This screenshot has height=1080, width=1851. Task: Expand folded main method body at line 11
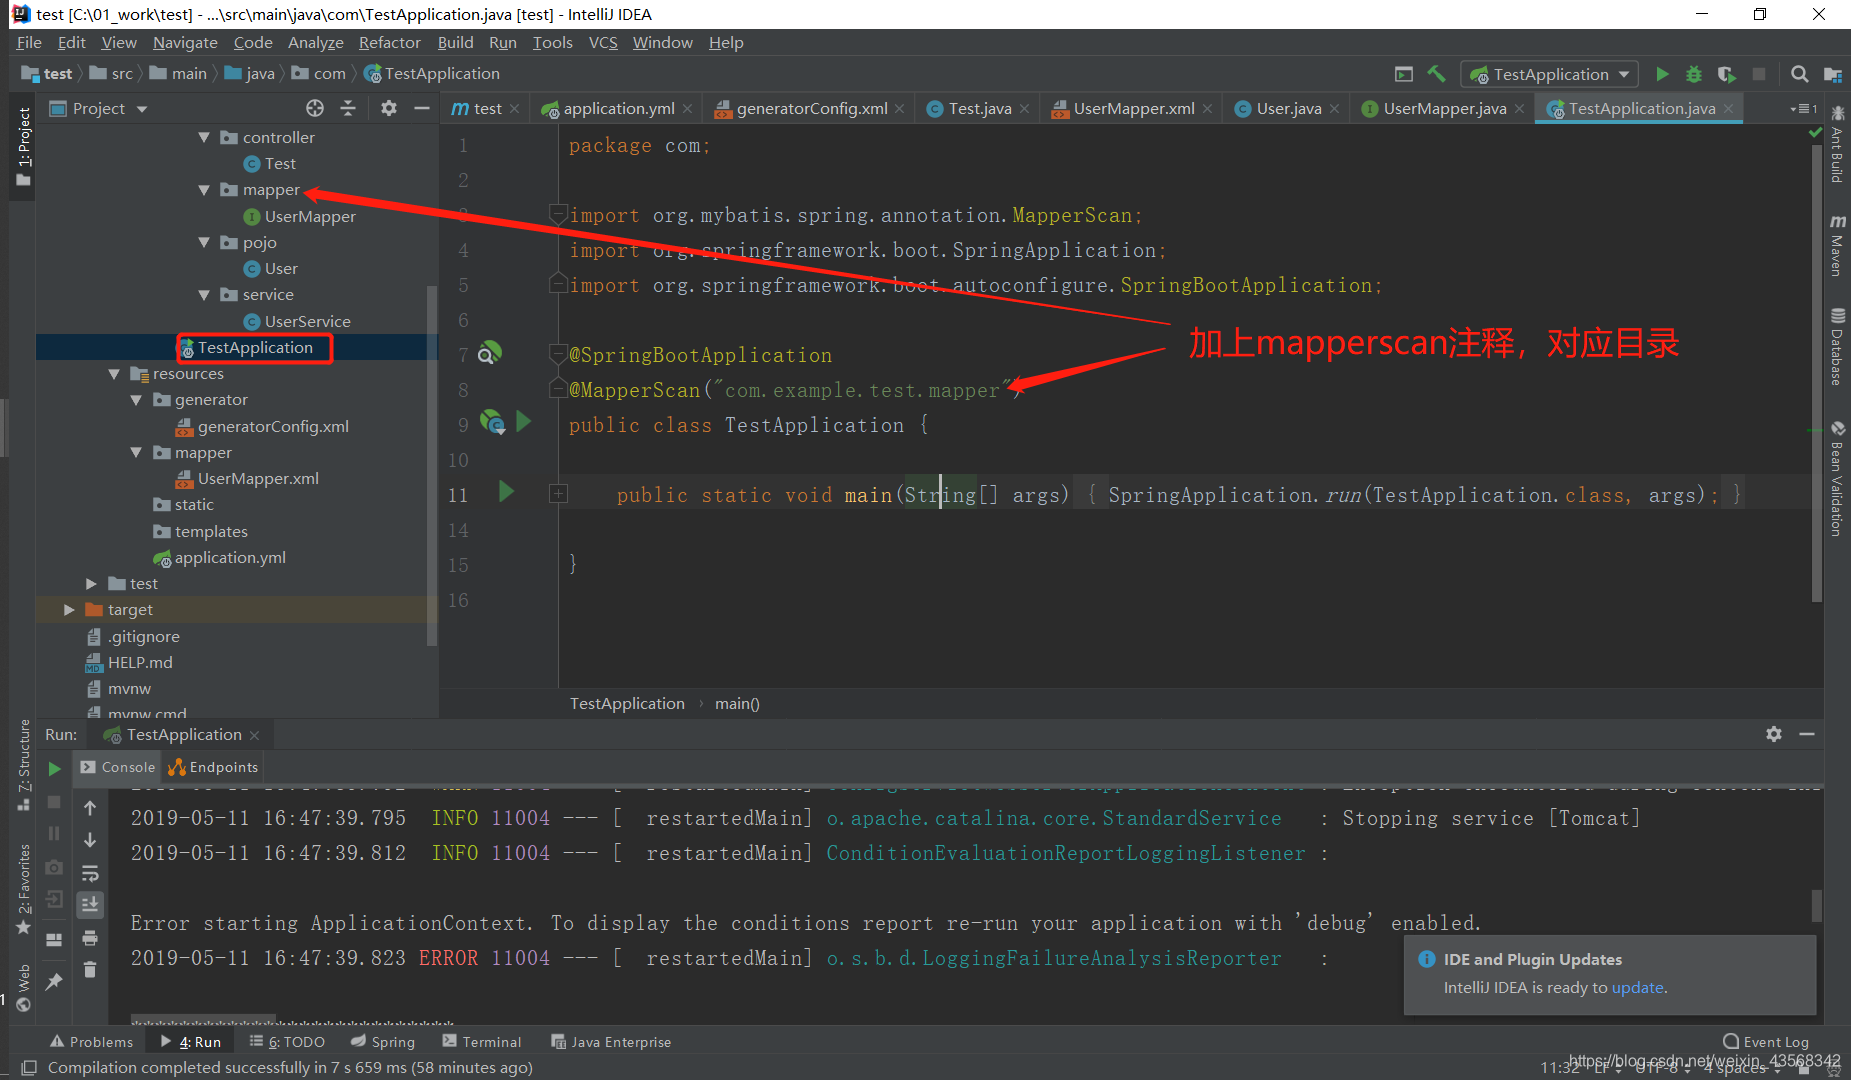(x=559, y=494)
